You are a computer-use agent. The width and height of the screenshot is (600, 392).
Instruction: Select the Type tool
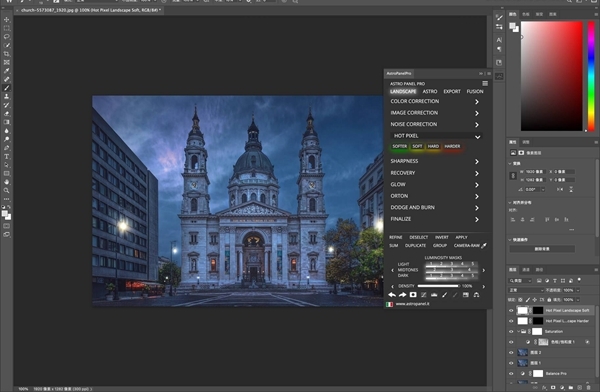pos(7,157)
